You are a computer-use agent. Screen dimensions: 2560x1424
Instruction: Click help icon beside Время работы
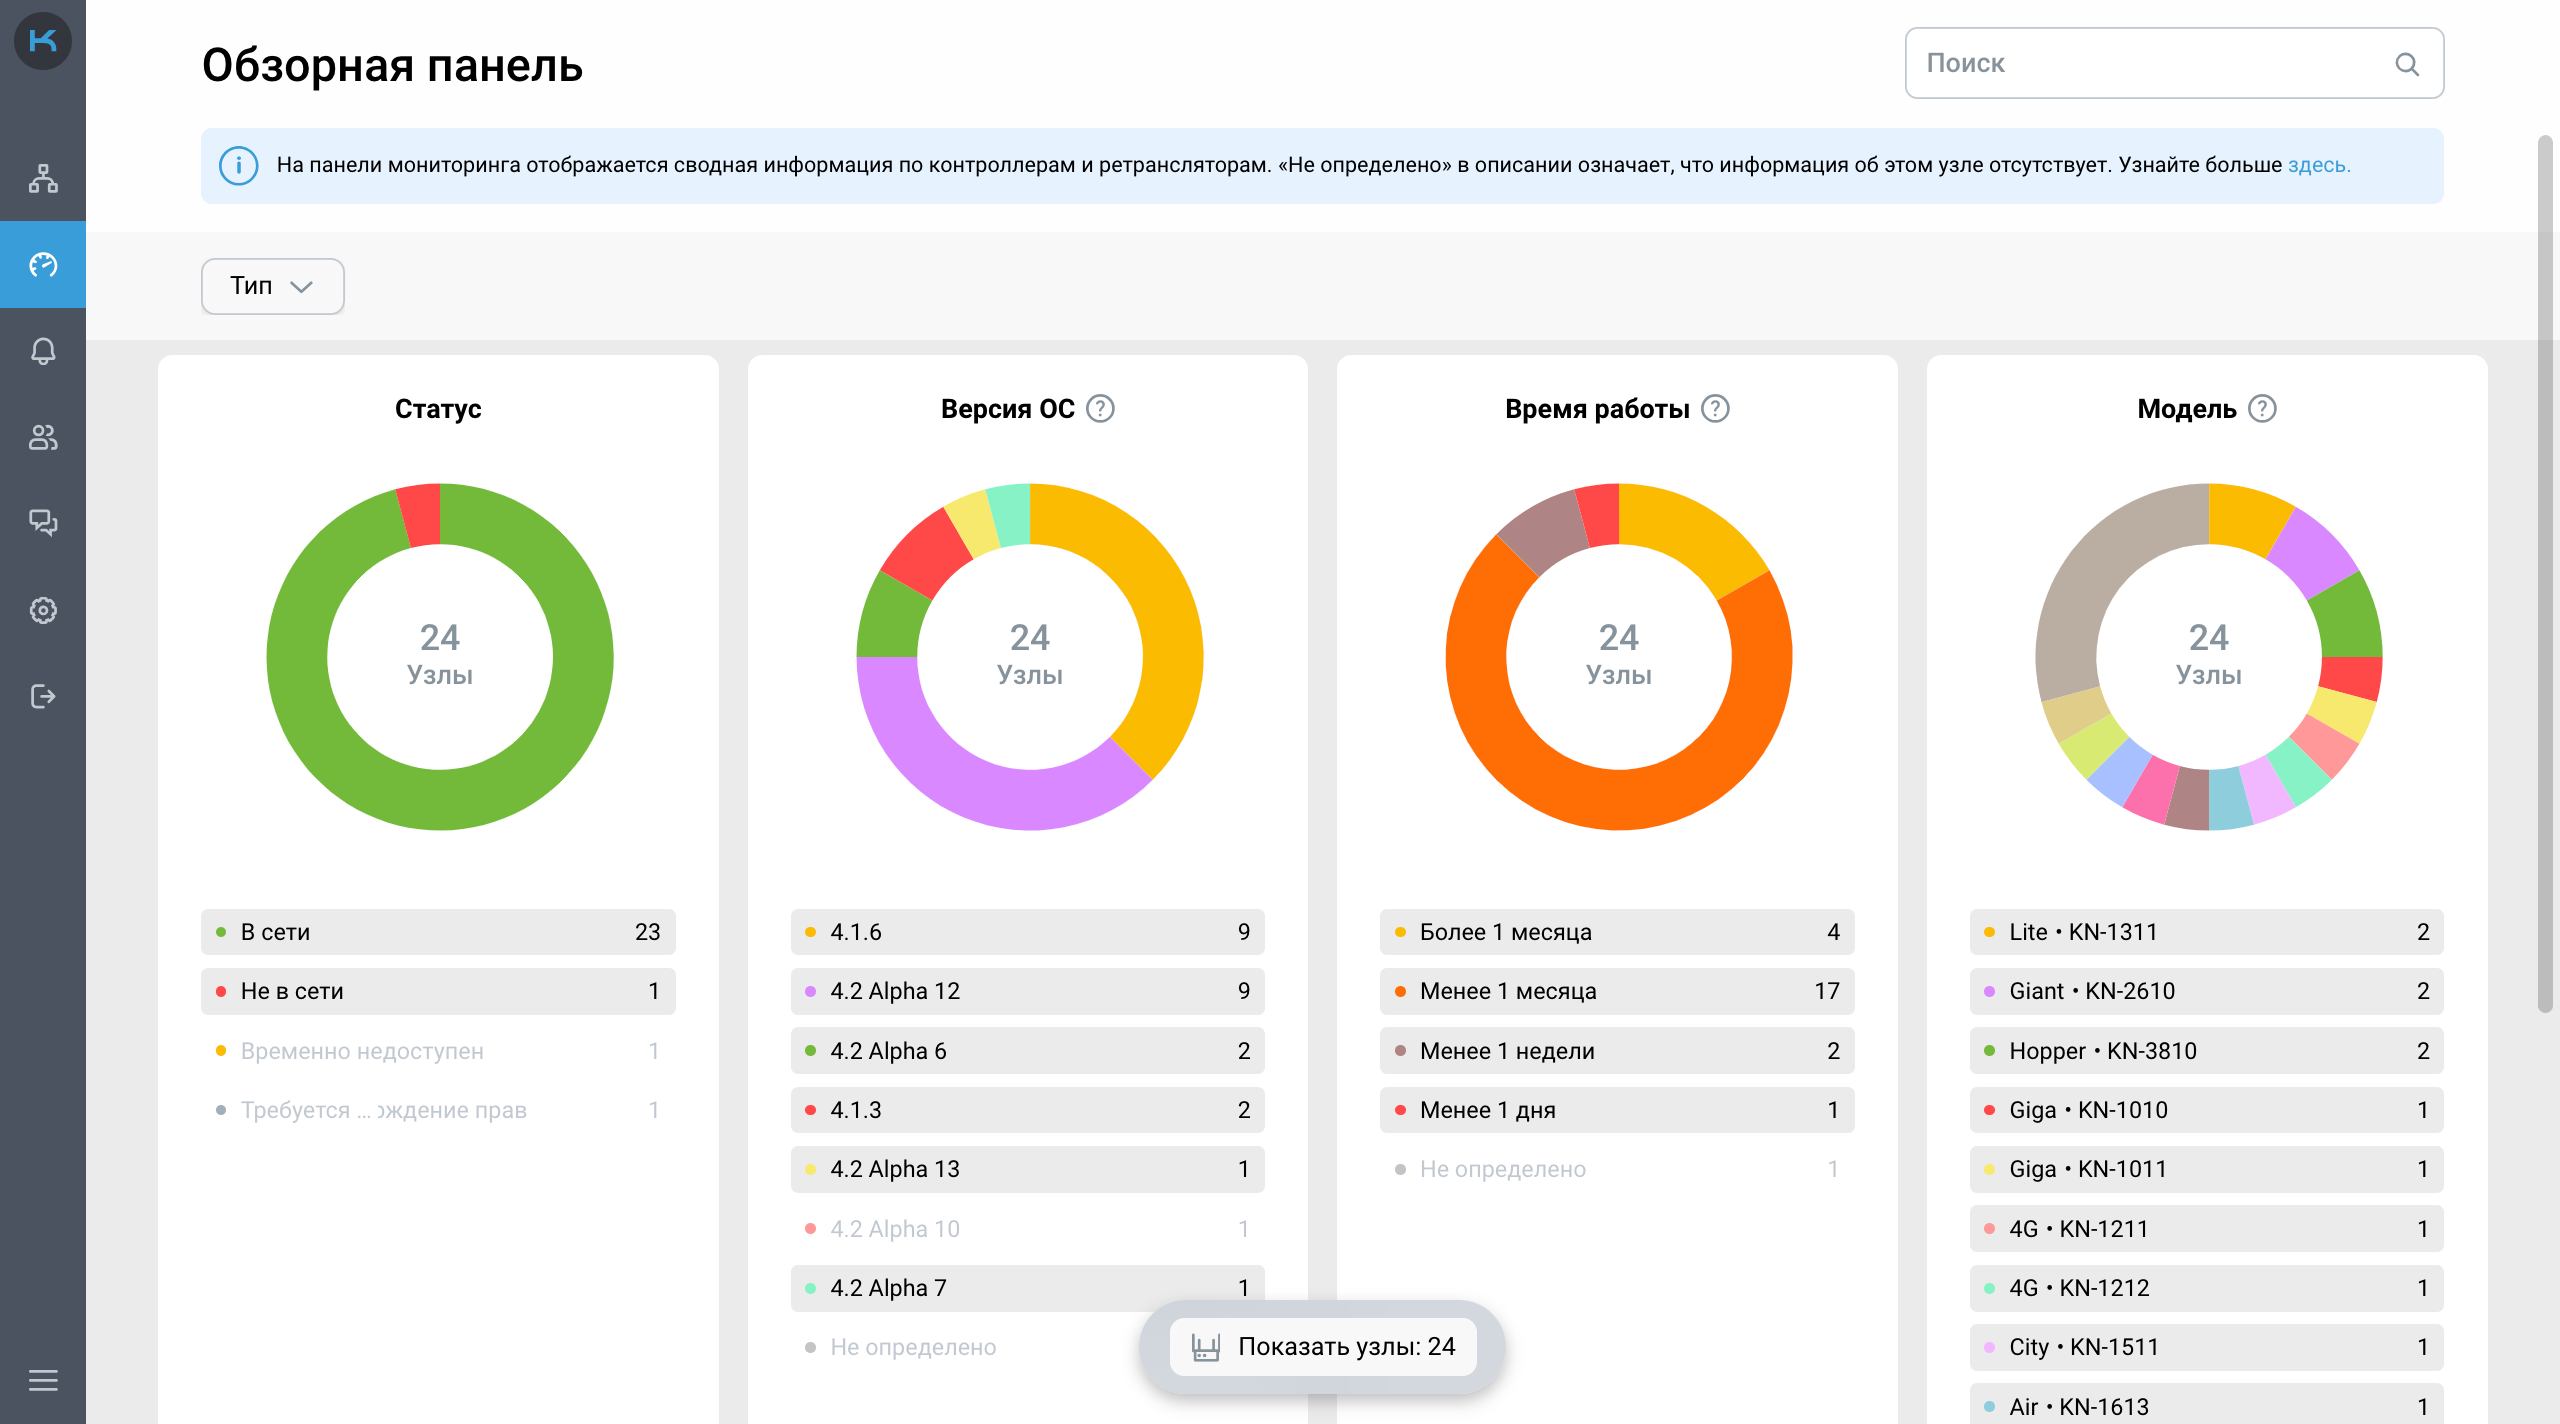[x=1715, y=409]
